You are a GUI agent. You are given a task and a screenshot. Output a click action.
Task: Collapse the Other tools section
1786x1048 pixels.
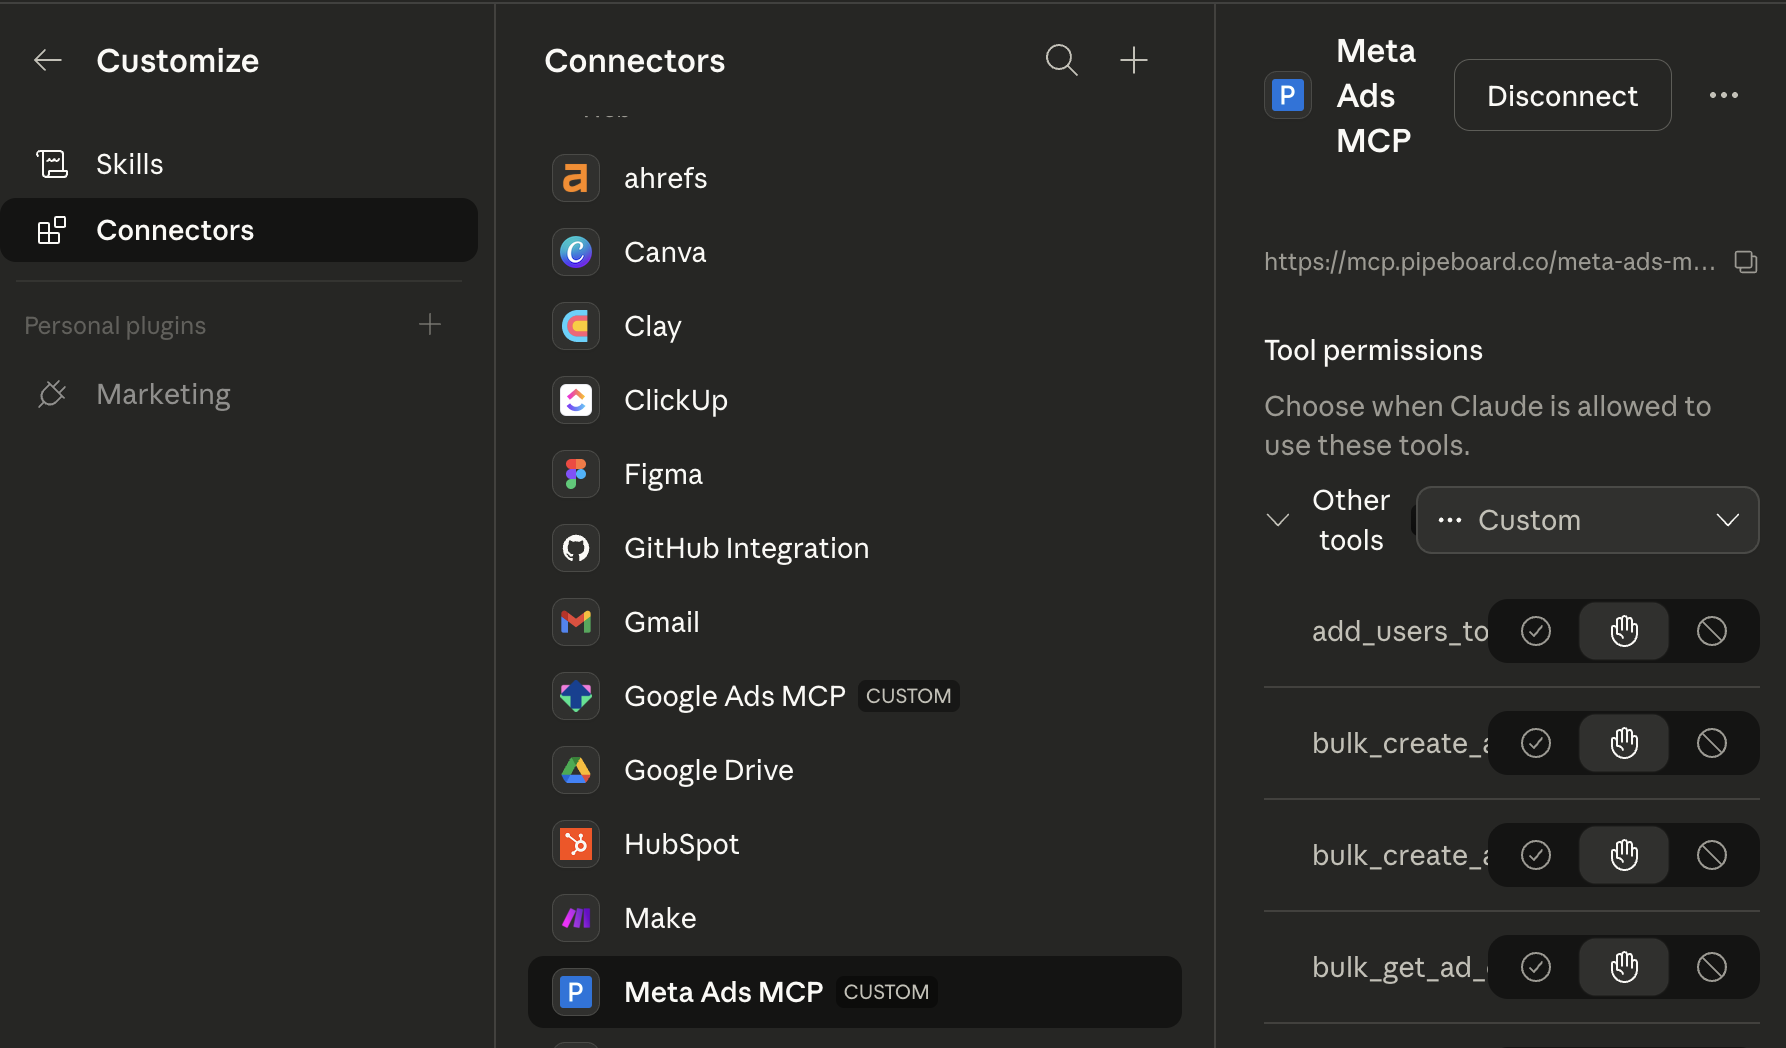1277,520
